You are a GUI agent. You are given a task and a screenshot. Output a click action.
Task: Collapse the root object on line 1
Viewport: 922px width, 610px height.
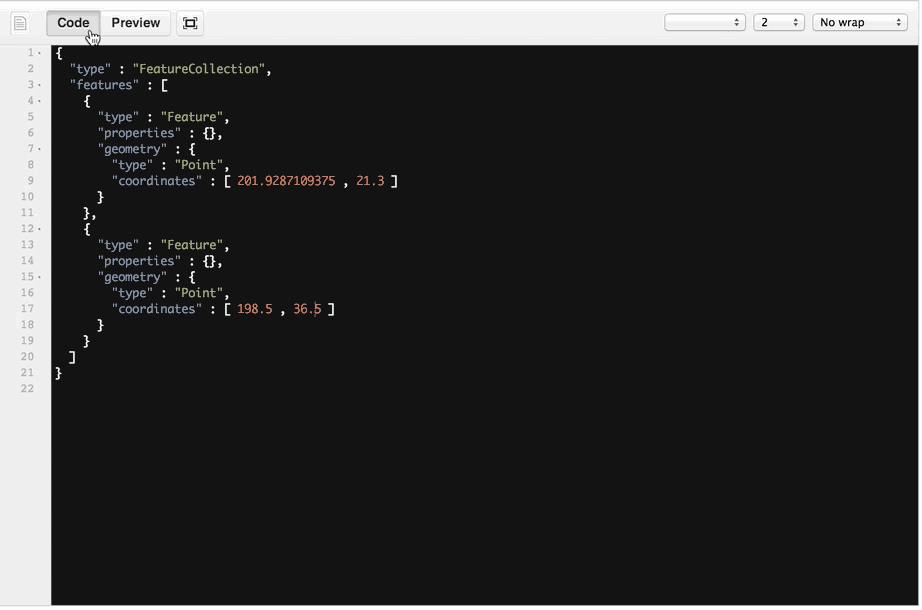tap(40, 53)
